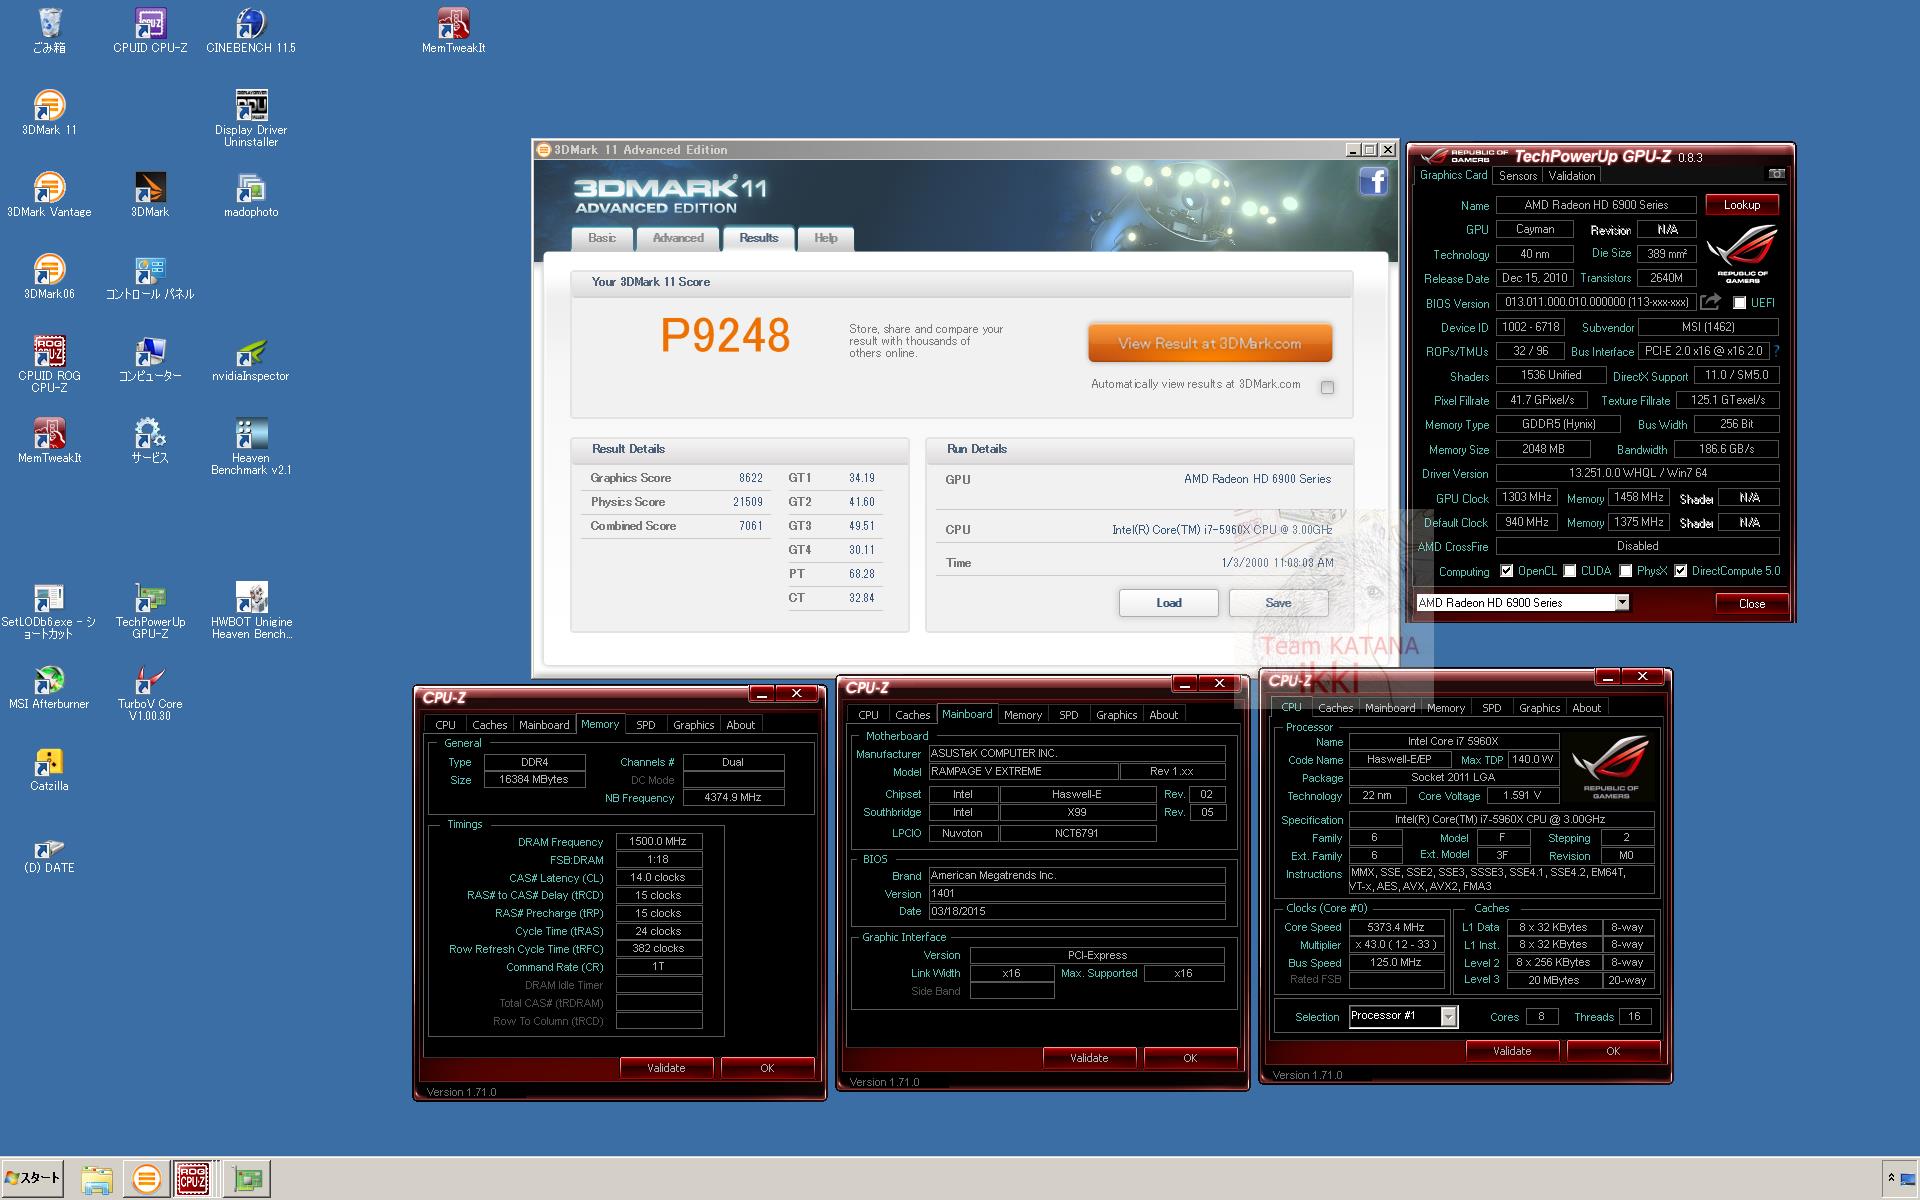Click the Start button on taskbar

pyautogui.click(x=33, y=1178)
